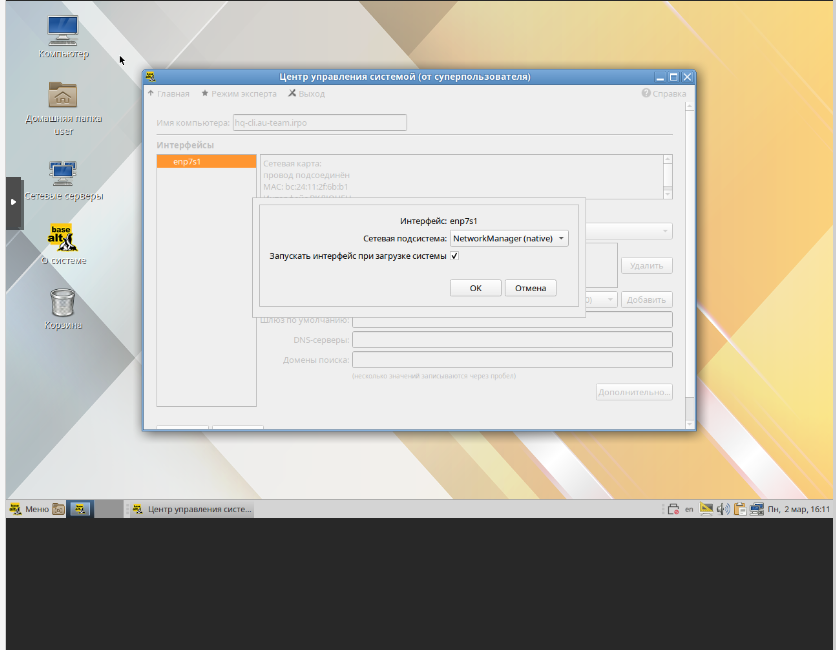The height and width of the screenshot is (650, 836).
Task: Switch keyboard layout via en indicator
Action: pyautogui.click(x=689, y=509)
